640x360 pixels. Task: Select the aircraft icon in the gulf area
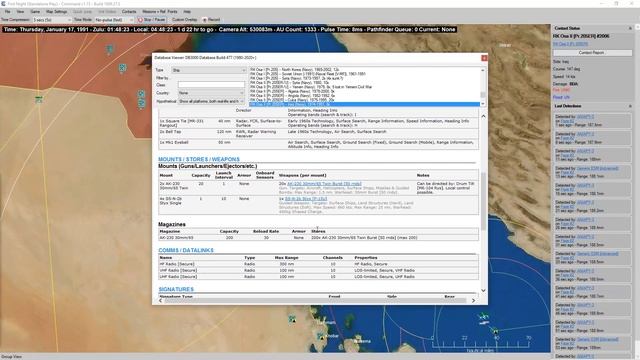point(483,316)
